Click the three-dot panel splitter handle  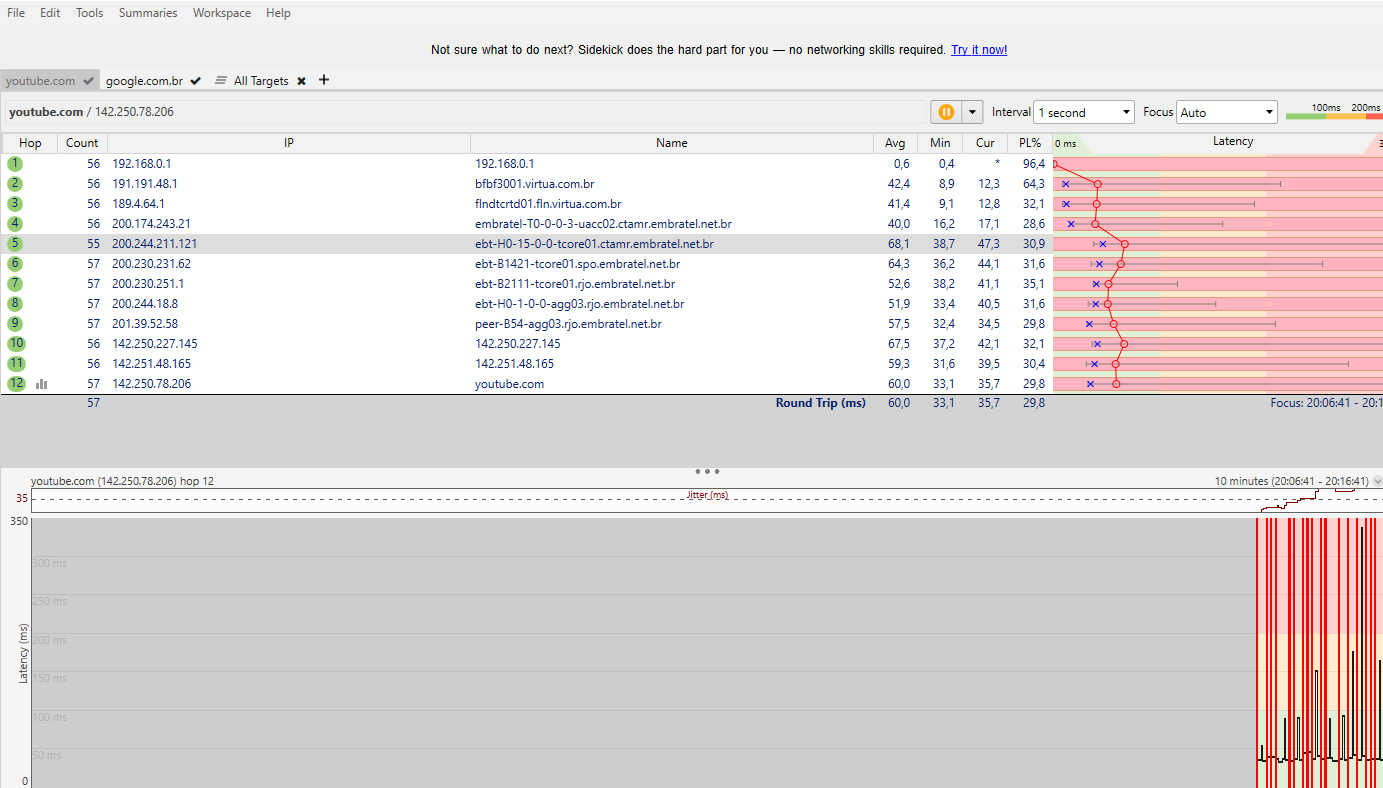707,471
